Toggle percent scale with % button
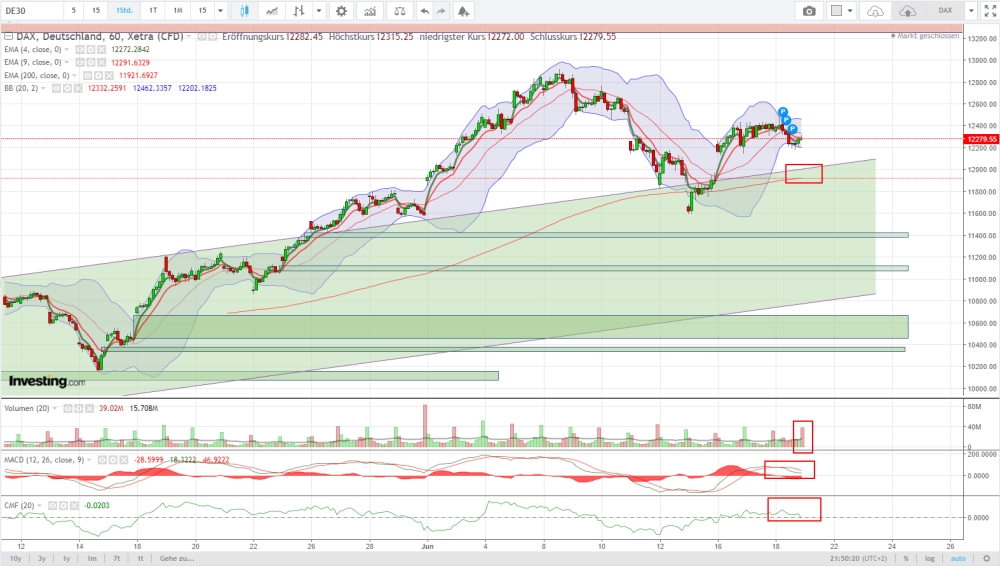1000x566 pixels. point(906,558)
